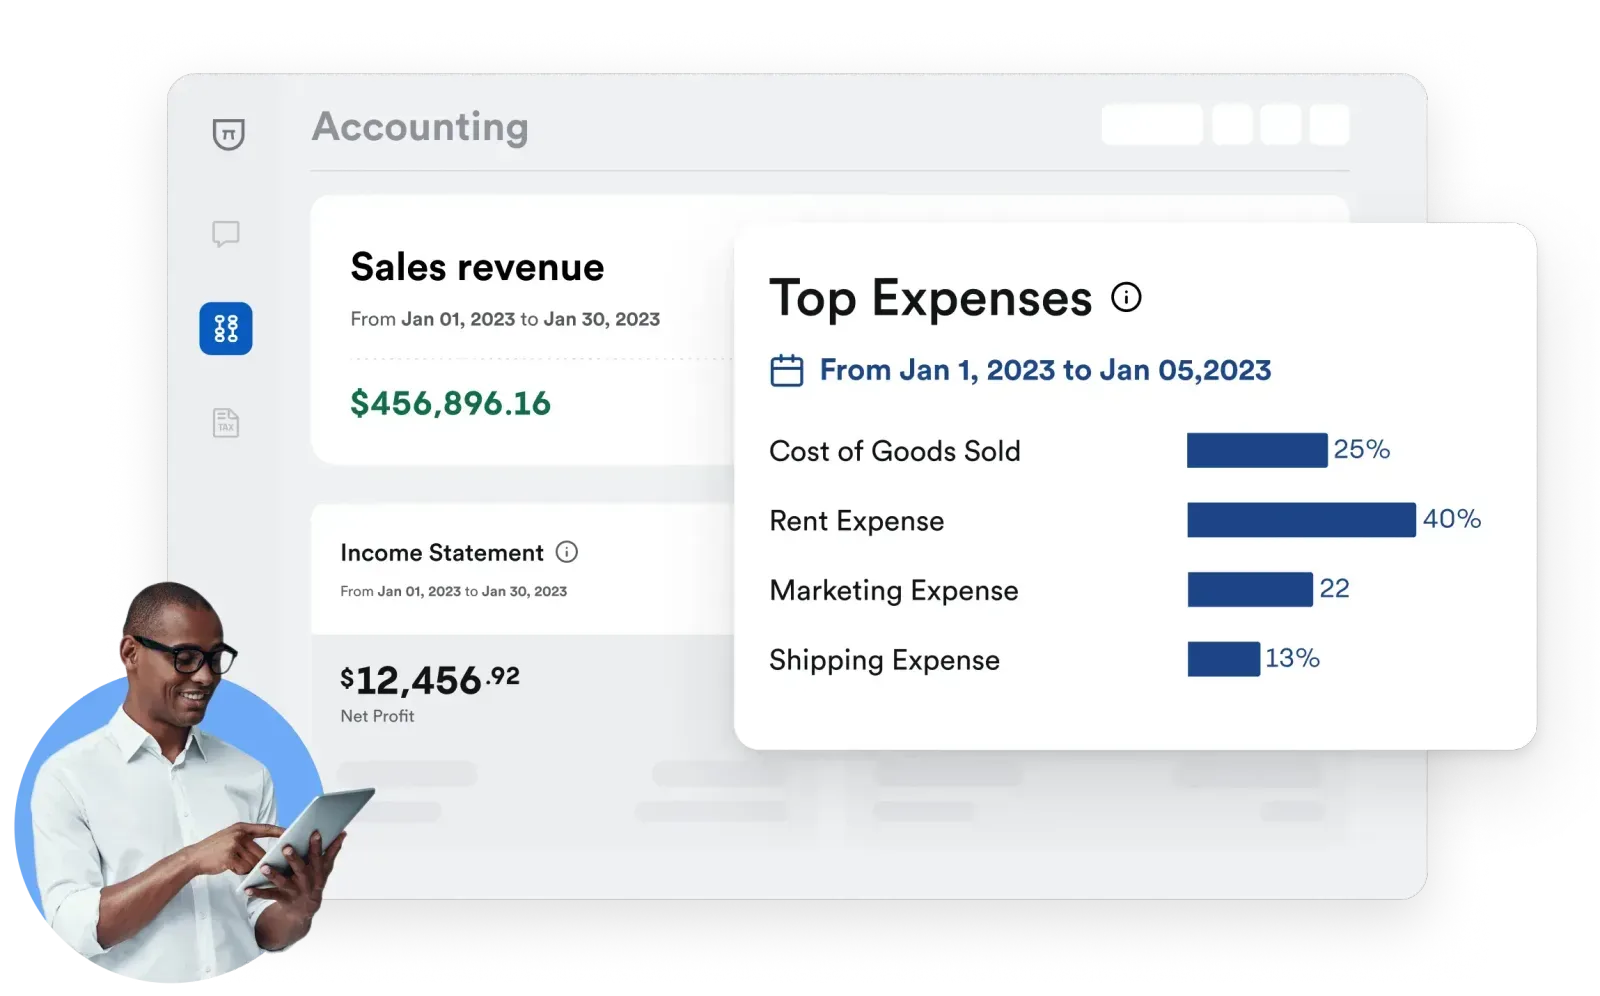Click Sales revenue date range text
This screenshot has width=1600, height=996.
coord(505,319)
